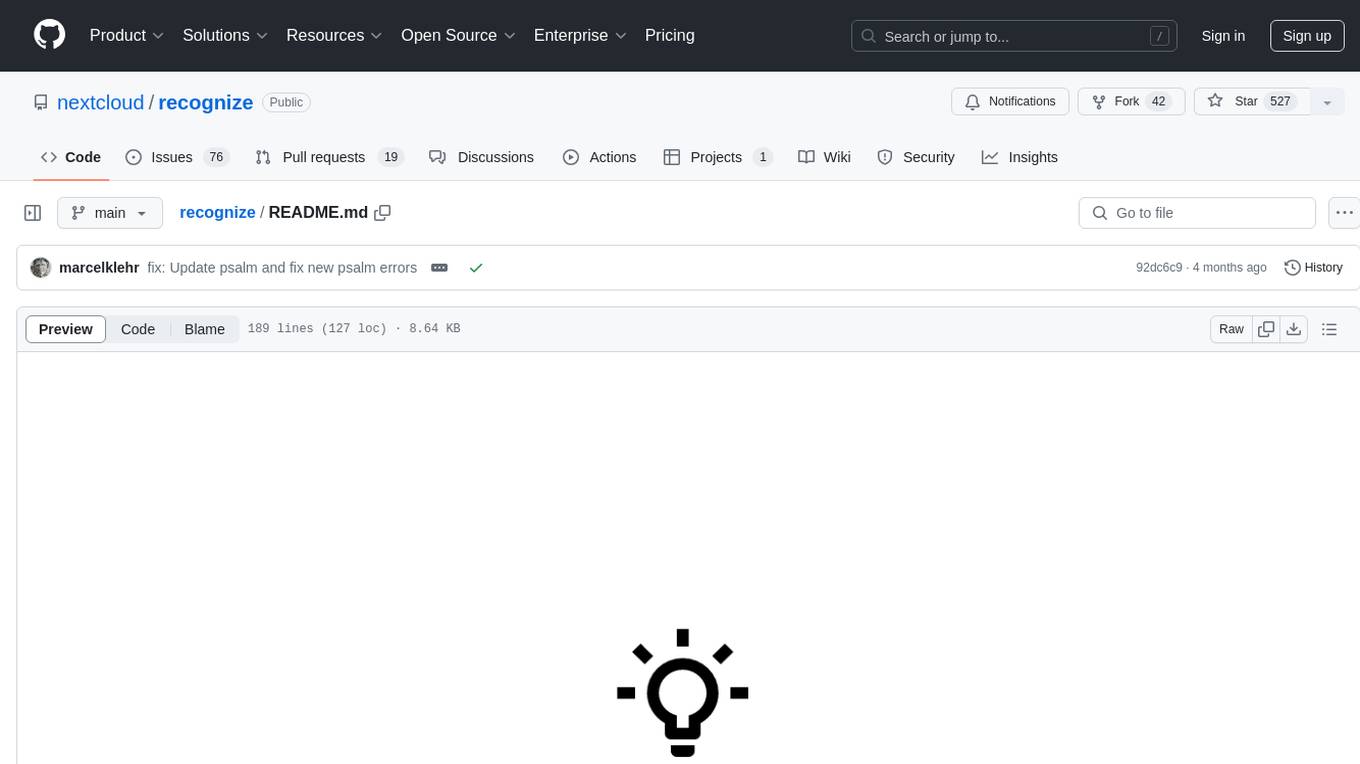The image size is (1360, 764).
Task: Switch to Code view mode
Action: click(138, 329)
